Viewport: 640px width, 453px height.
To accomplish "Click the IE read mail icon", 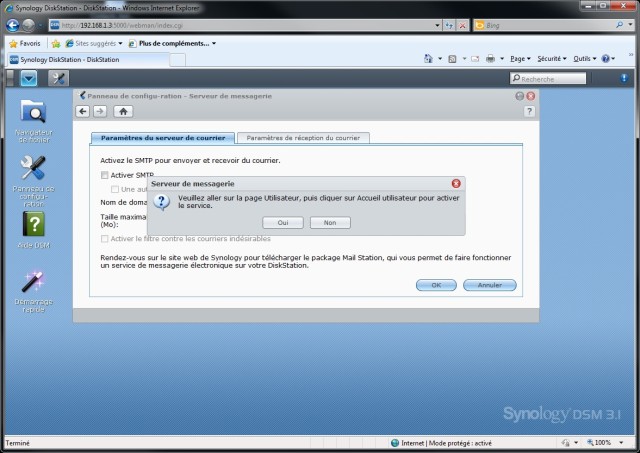I will click(x=475, y=59).
